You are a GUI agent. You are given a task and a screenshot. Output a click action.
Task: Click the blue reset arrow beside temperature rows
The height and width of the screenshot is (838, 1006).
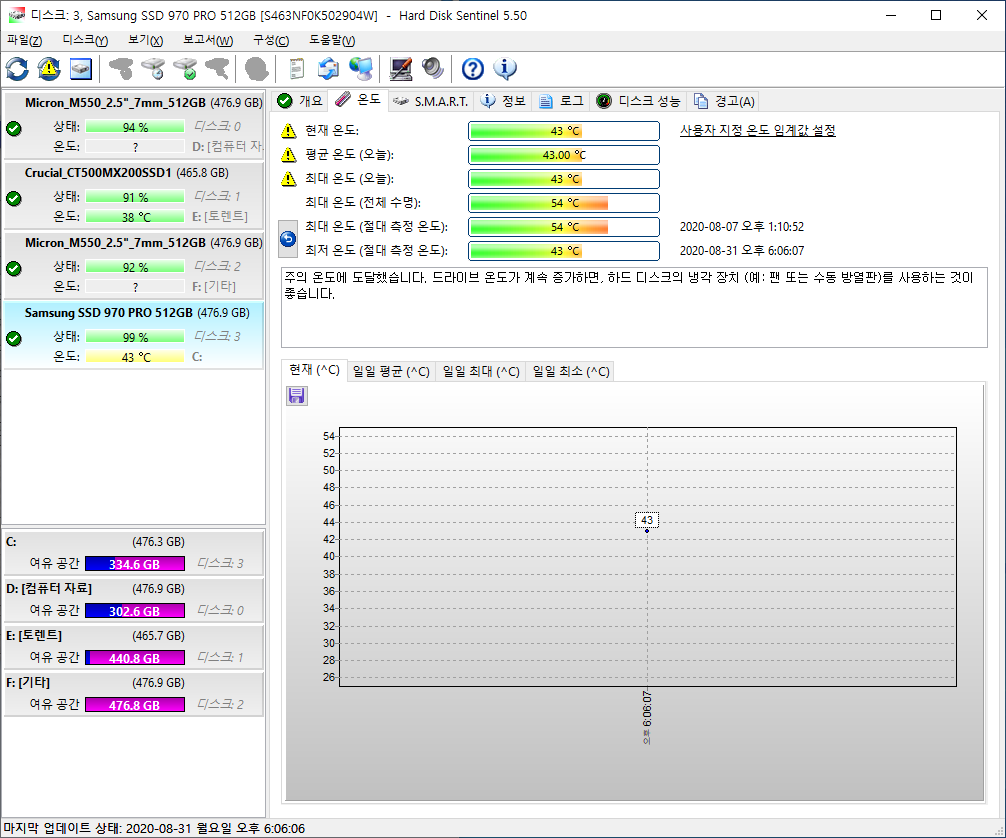pyautogui.click(x=288, y=239)
